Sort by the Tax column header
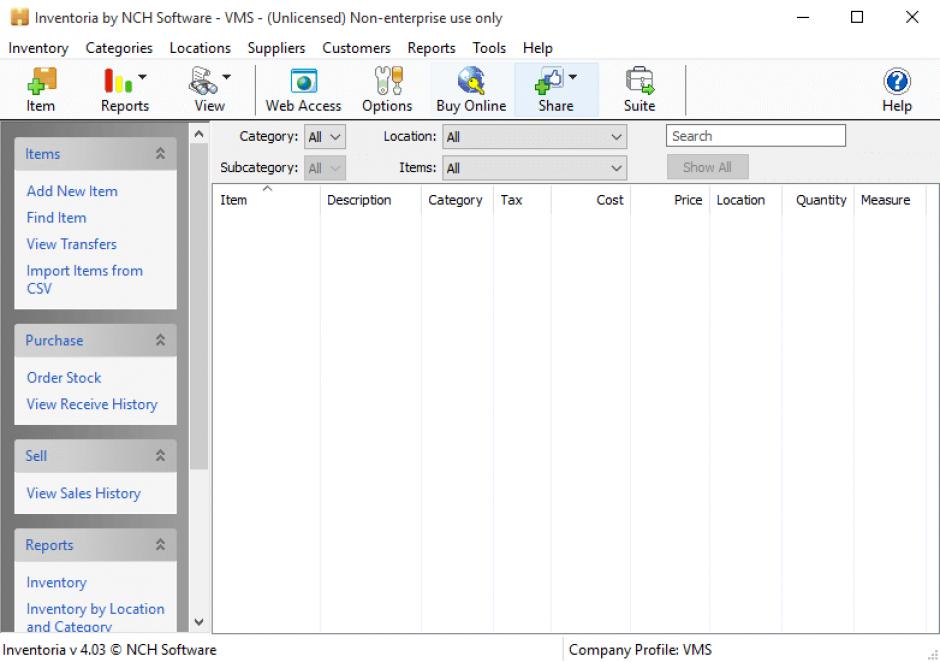The image size is (940, 662). click(522, 200)
